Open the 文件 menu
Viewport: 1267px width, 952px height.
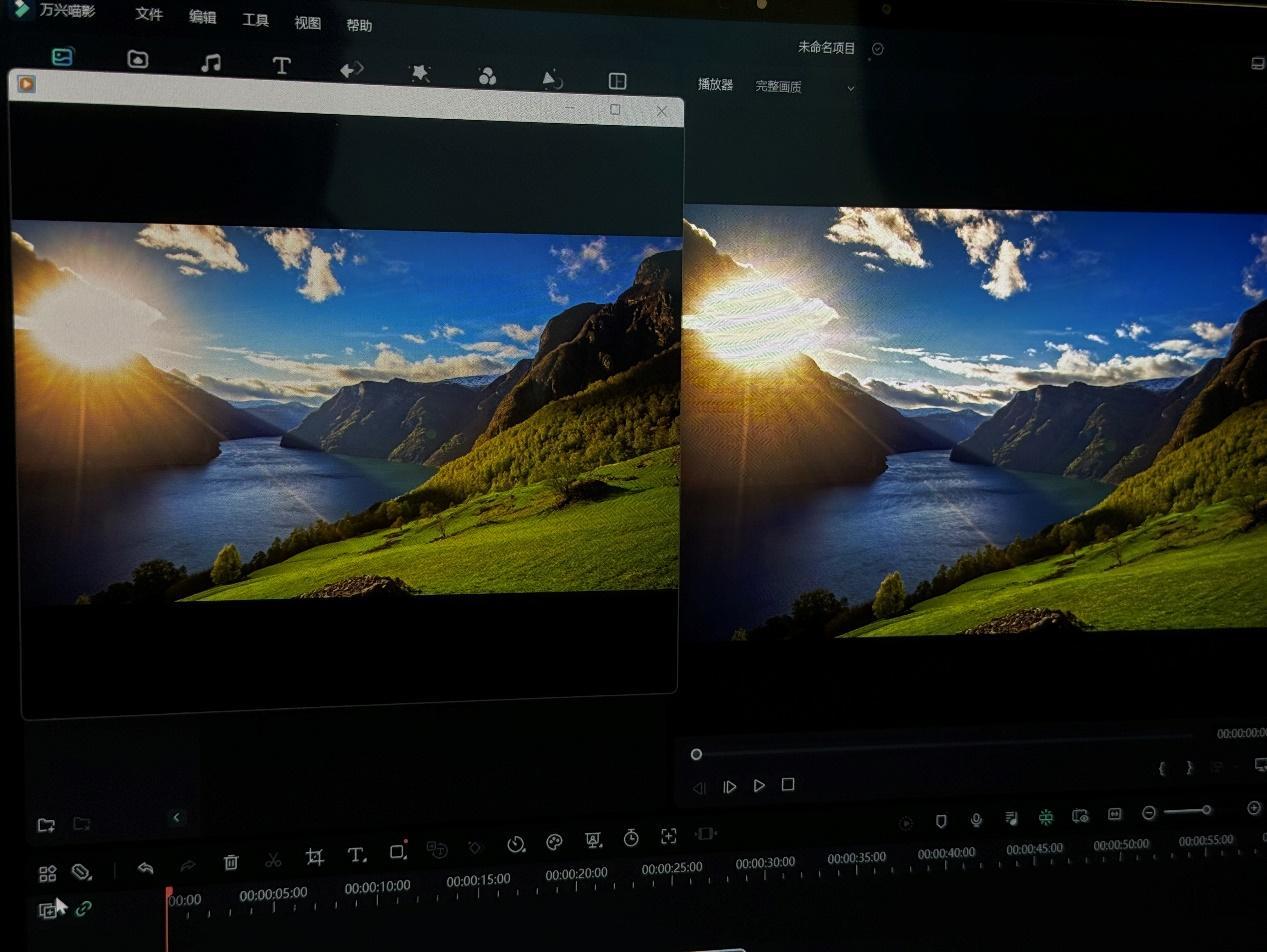pyautogui.click(x=149, y=15)
